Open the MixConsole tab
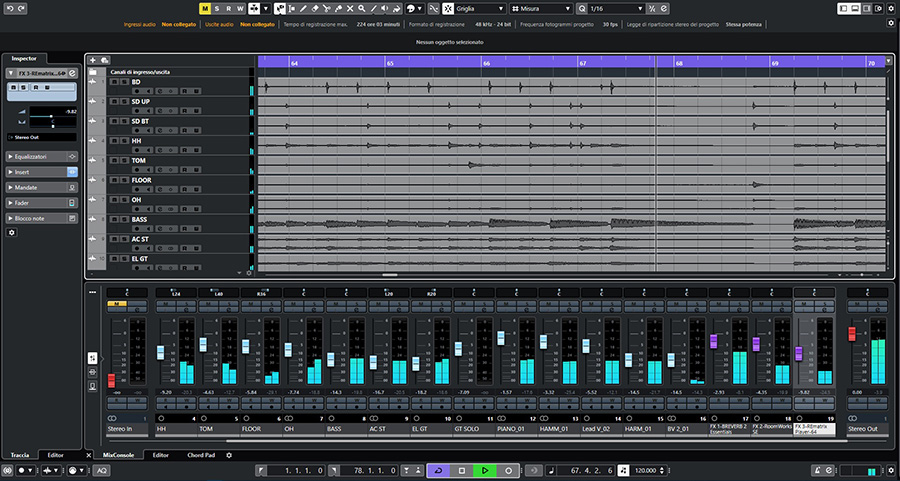Screen dimensions: 900x481 click(118, 455)
